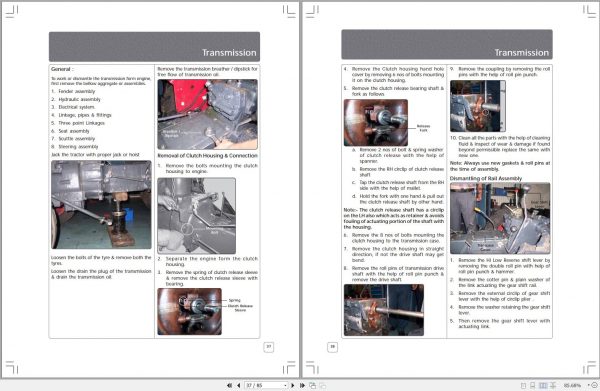The width and height of the screenshot is (600, 391).
Task: Switch to single page layout
Action: tap(523, 385)
